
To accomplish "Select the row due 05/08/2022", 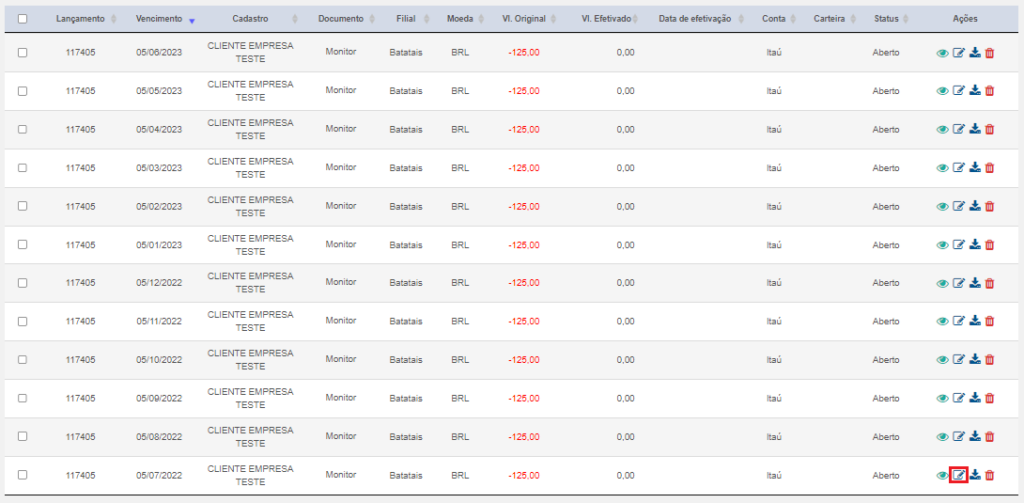I will pos(22,436).
